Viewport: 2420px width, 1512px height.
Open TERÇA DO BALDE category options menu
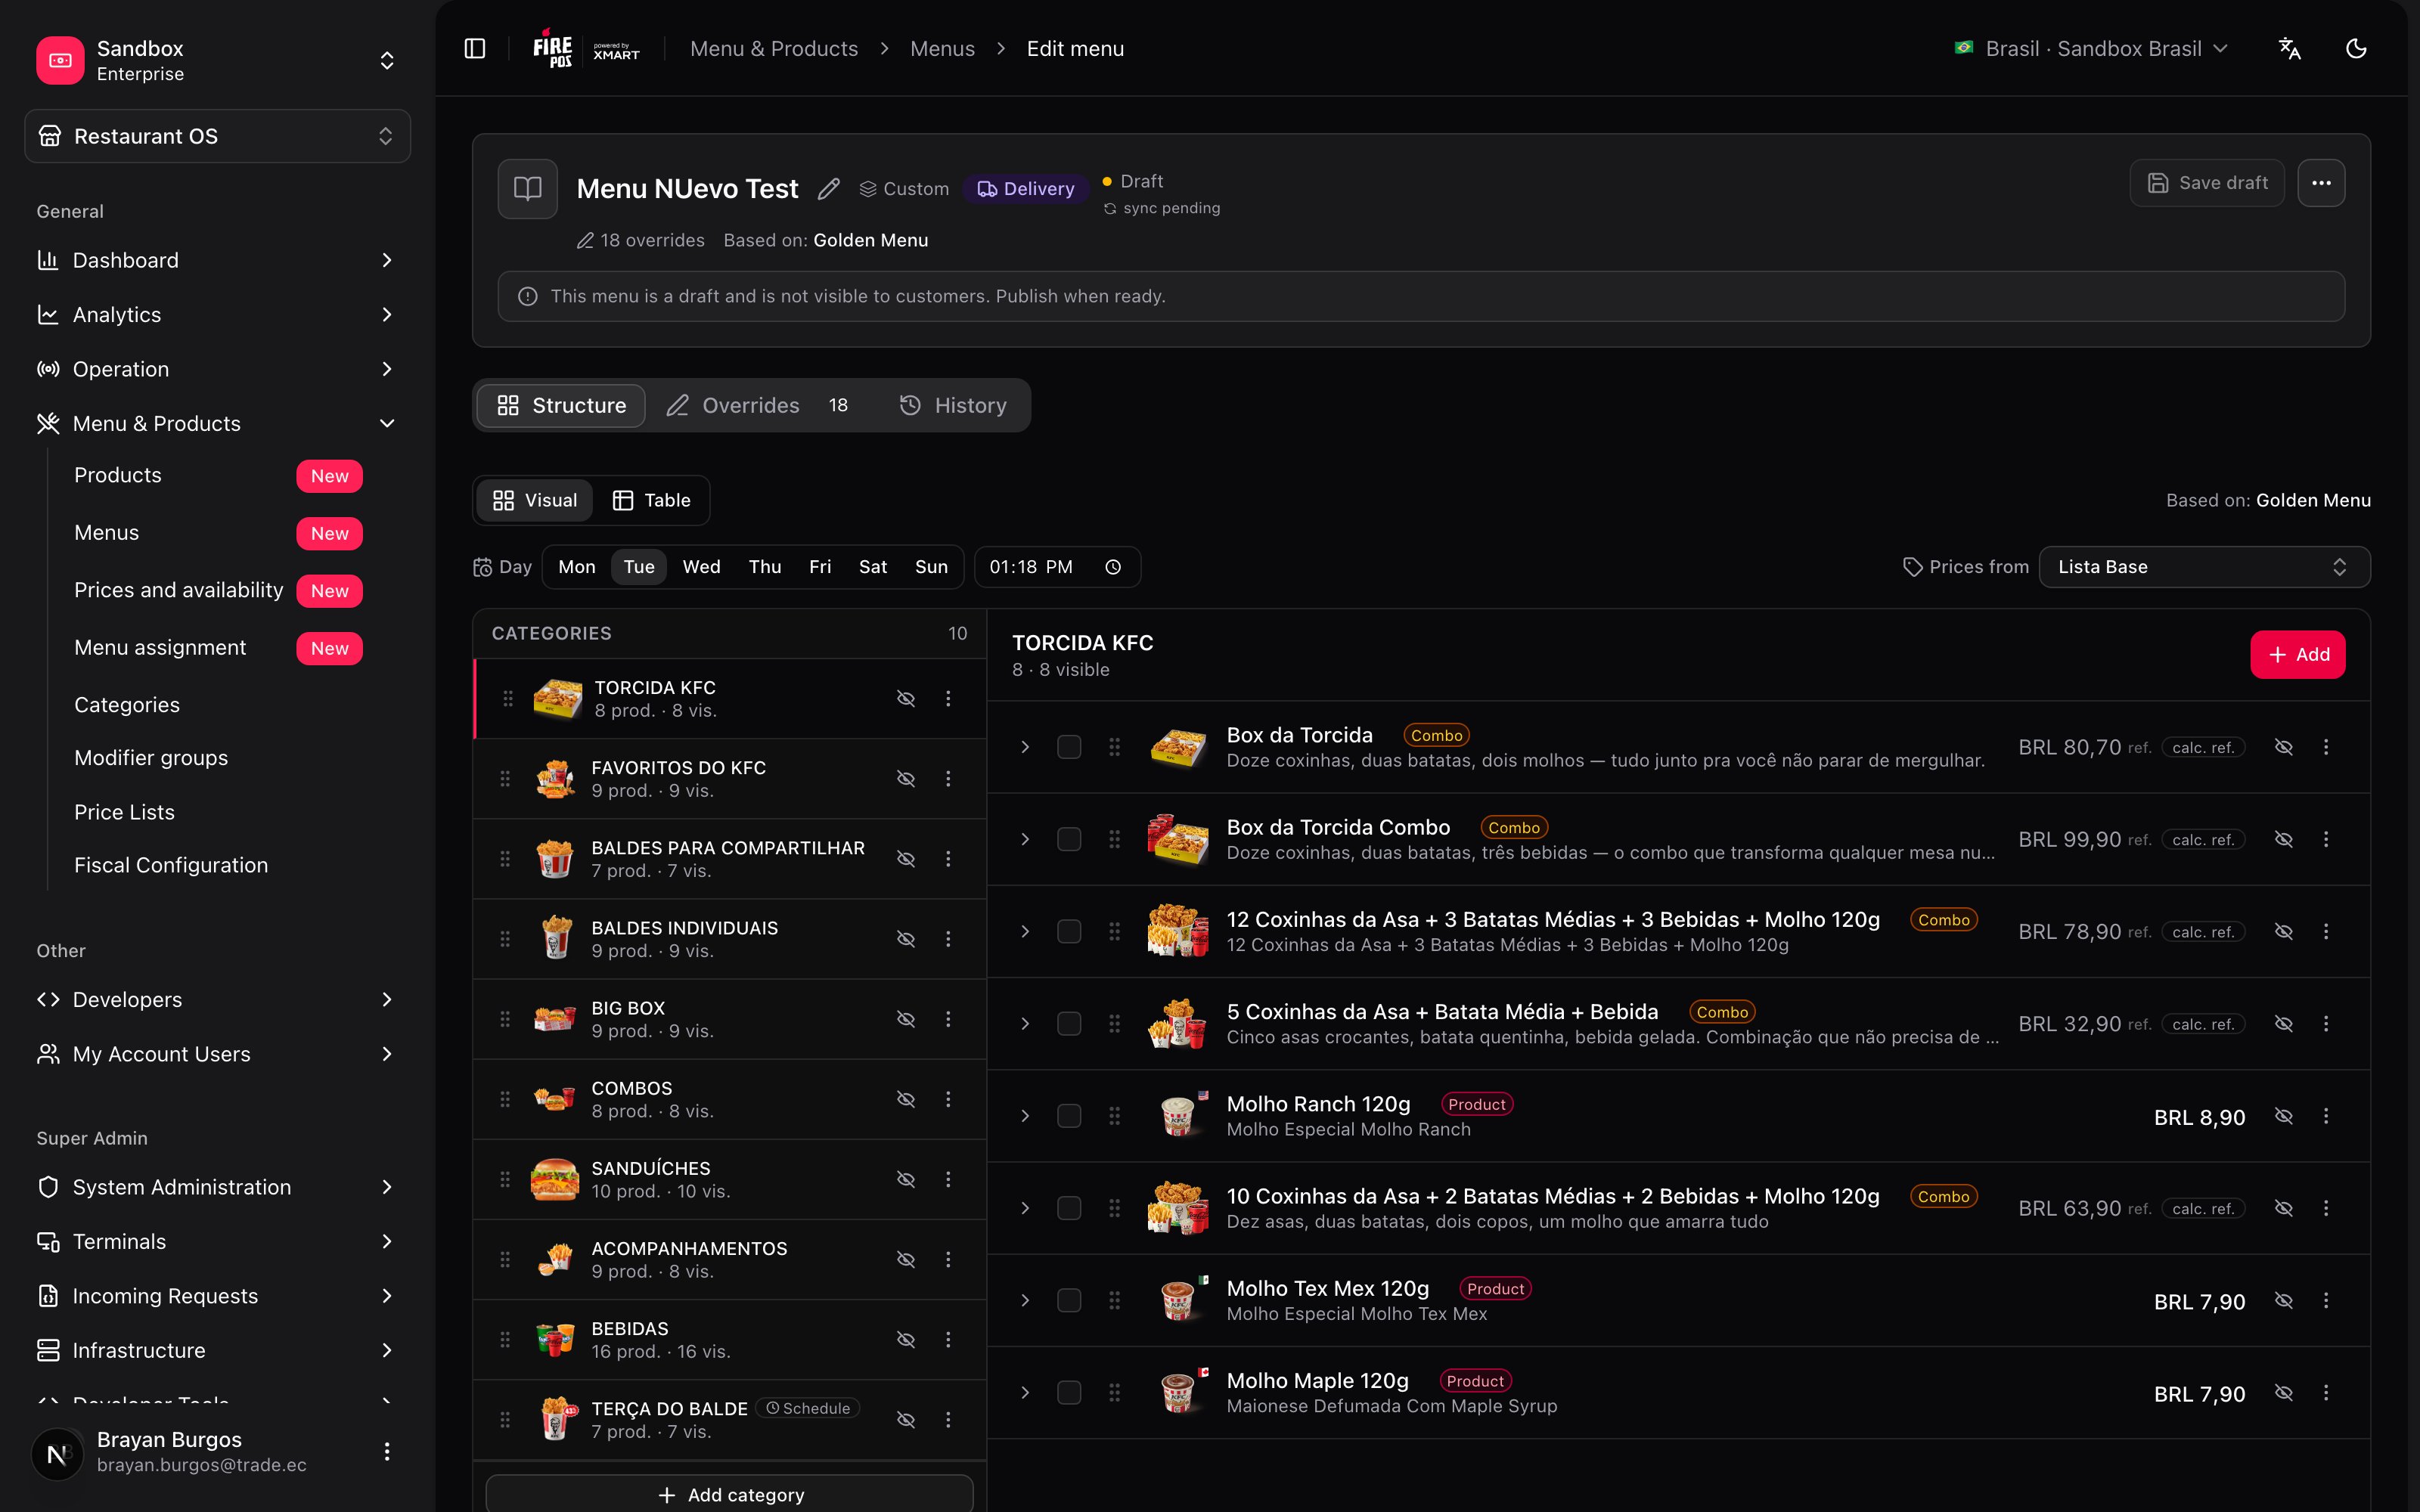948,1419
